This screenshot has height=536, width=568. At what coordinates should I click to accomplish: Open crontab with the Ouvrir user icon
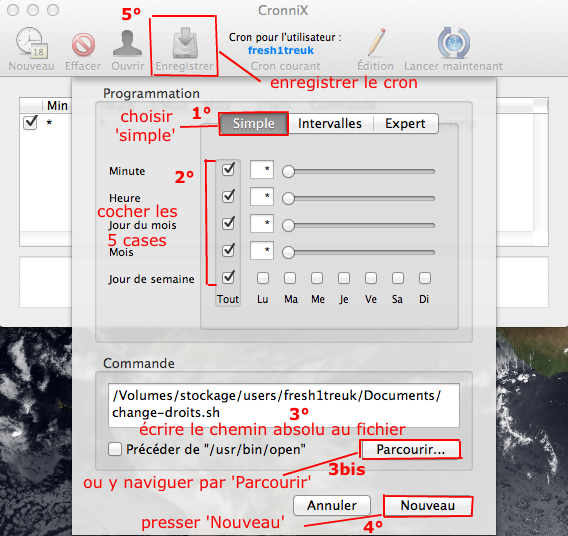(x=127, y=43)
